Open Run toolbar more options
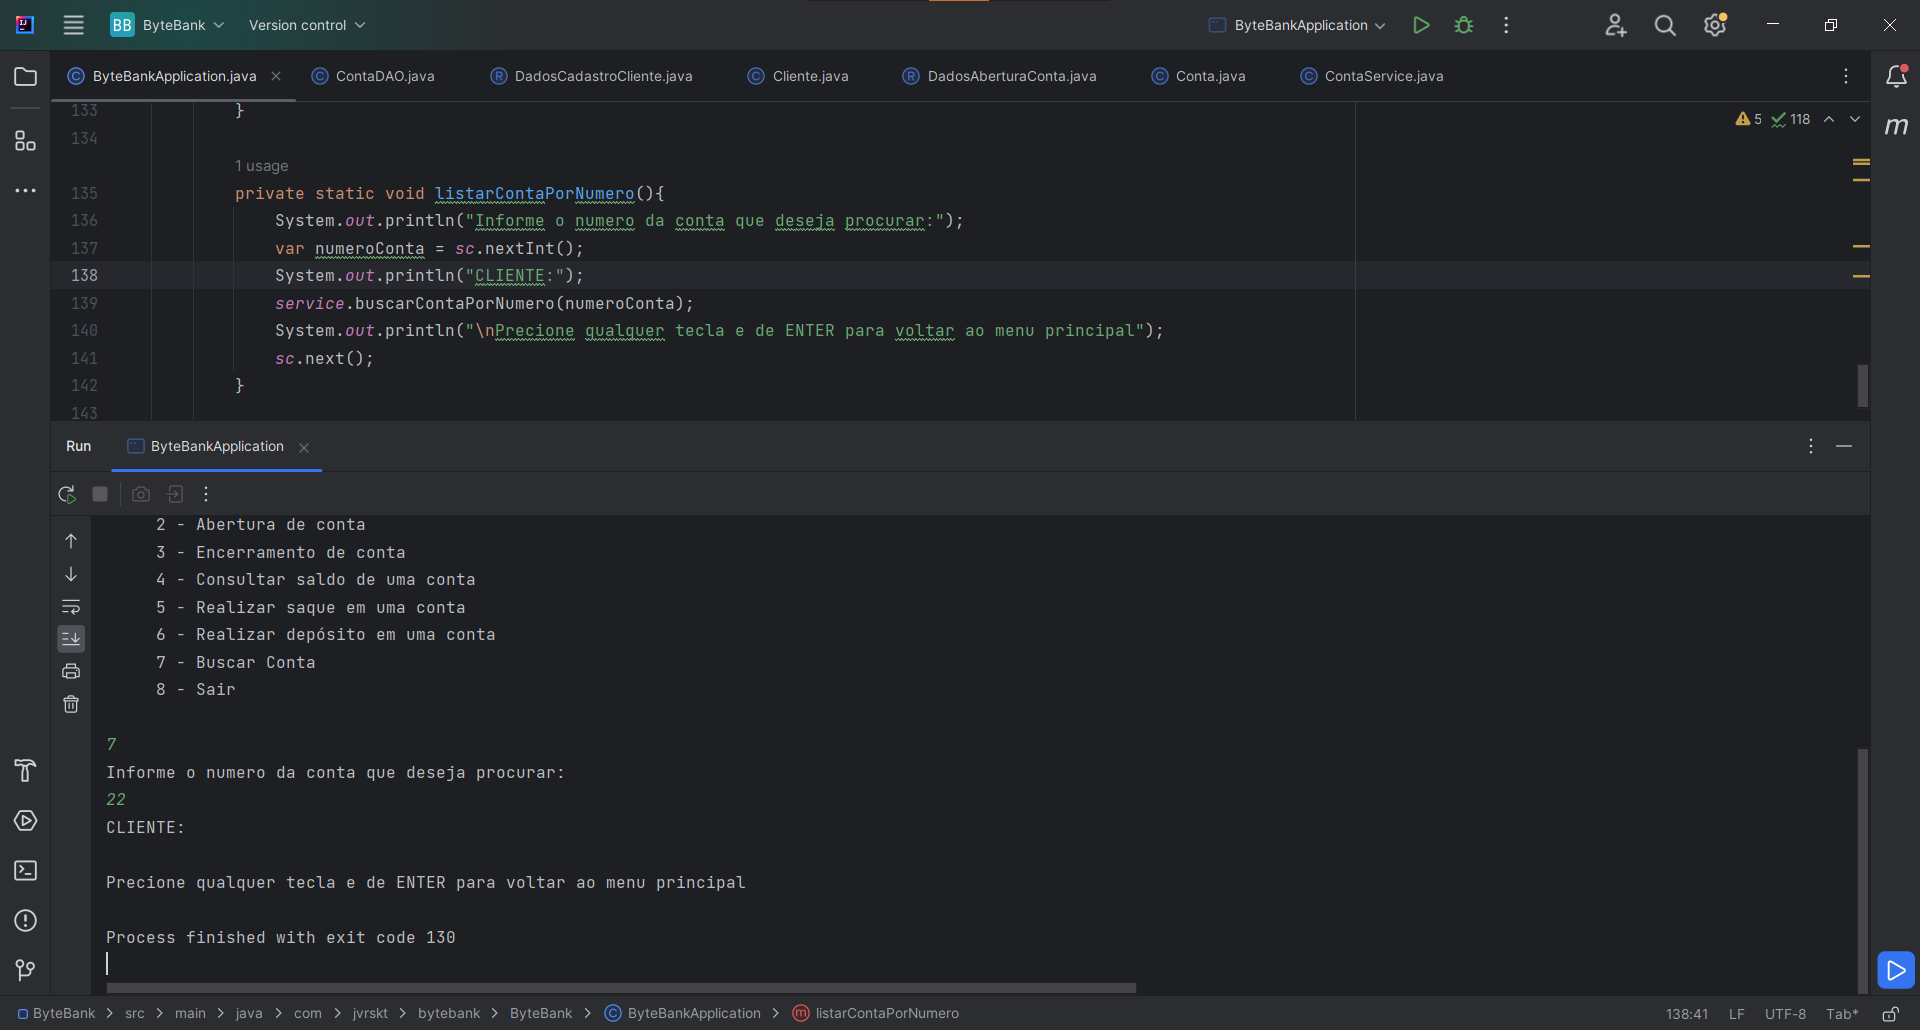The width and height of the screenshot is (1920, 1030). click(x=206, y=494)
